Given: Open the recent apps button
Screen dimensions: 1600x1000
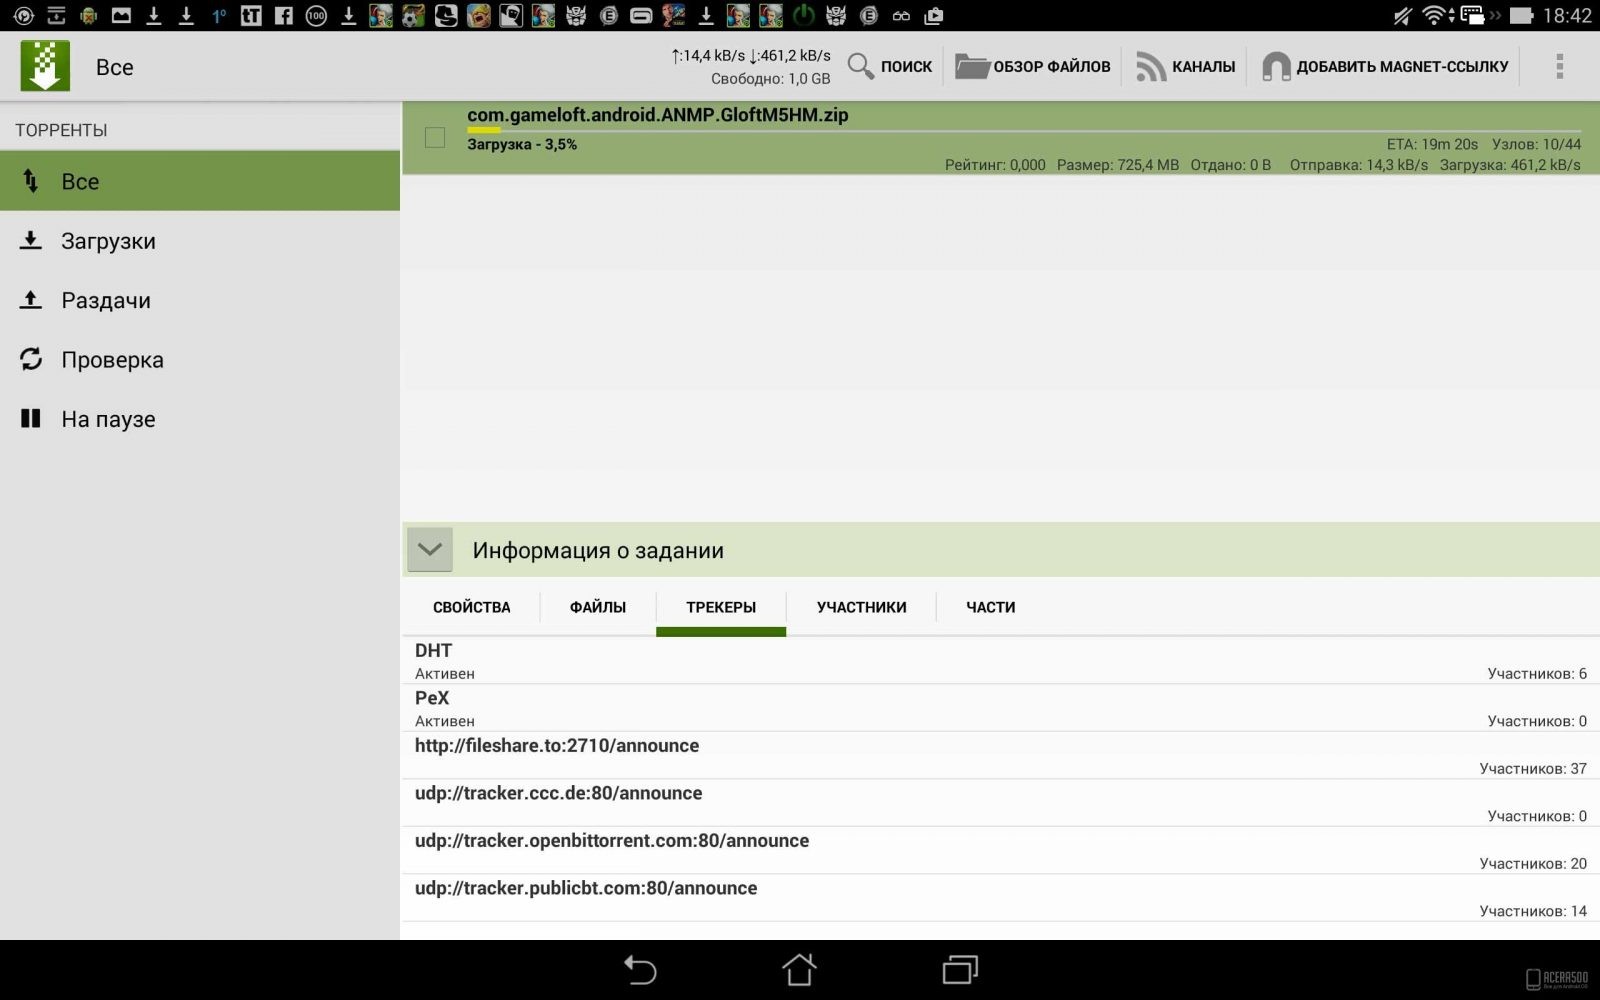Looking at the screenshot, I should (x=960, y=969).
